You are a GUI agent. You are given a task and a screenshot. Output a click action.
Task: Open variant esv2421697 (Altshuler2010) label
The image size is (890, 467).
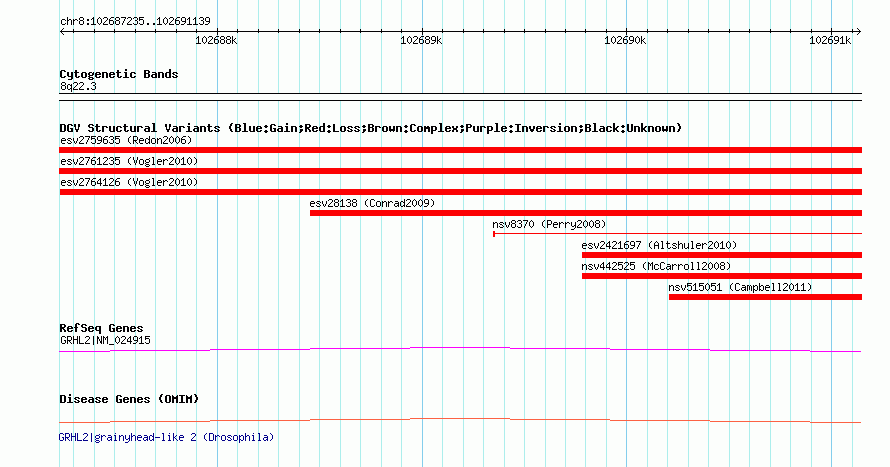pos(659,245)
